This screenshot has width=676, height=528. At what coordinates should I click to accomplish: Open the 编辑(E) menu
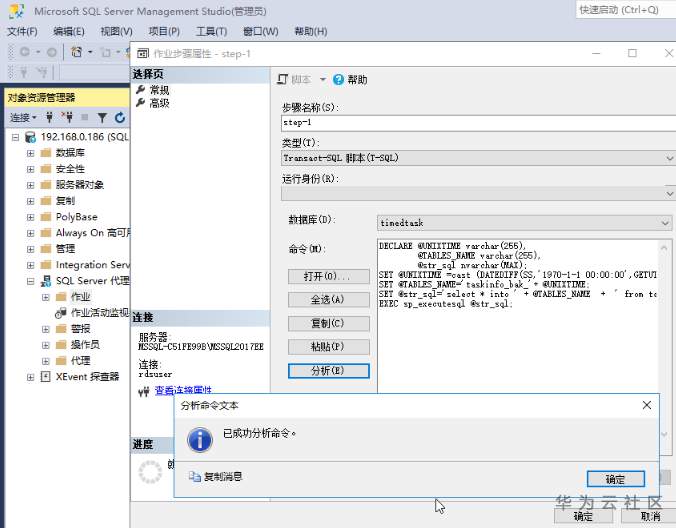point(69,31)
